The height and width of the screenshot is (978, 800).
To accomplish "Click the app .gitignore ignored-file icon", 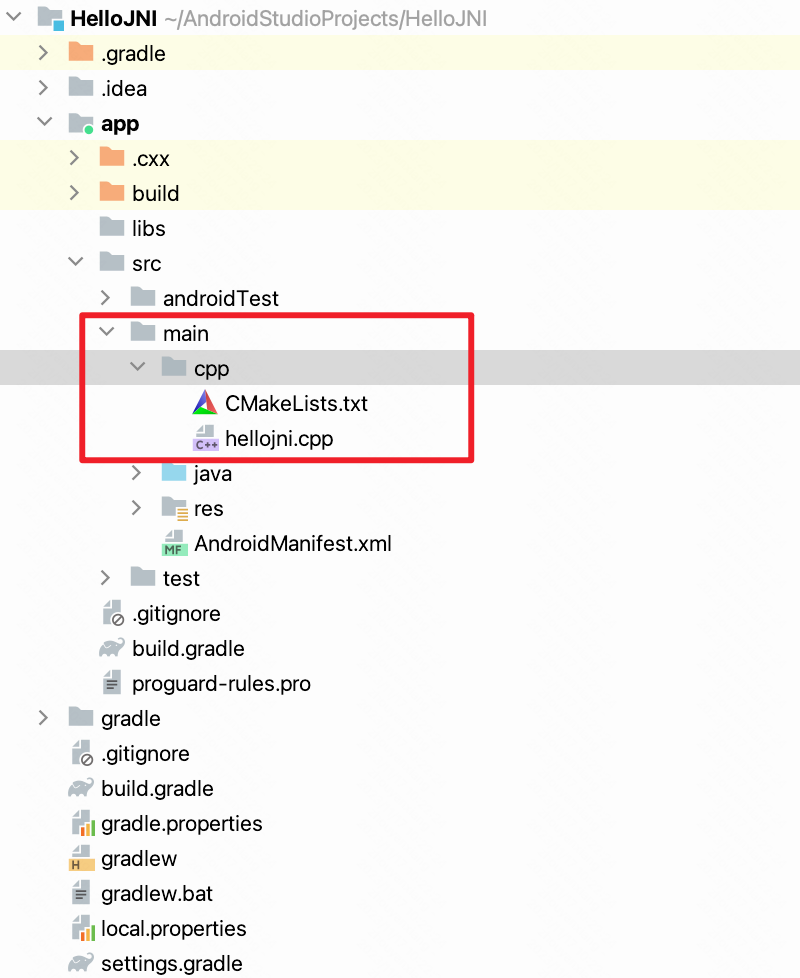I will click(x=112, y=613).
